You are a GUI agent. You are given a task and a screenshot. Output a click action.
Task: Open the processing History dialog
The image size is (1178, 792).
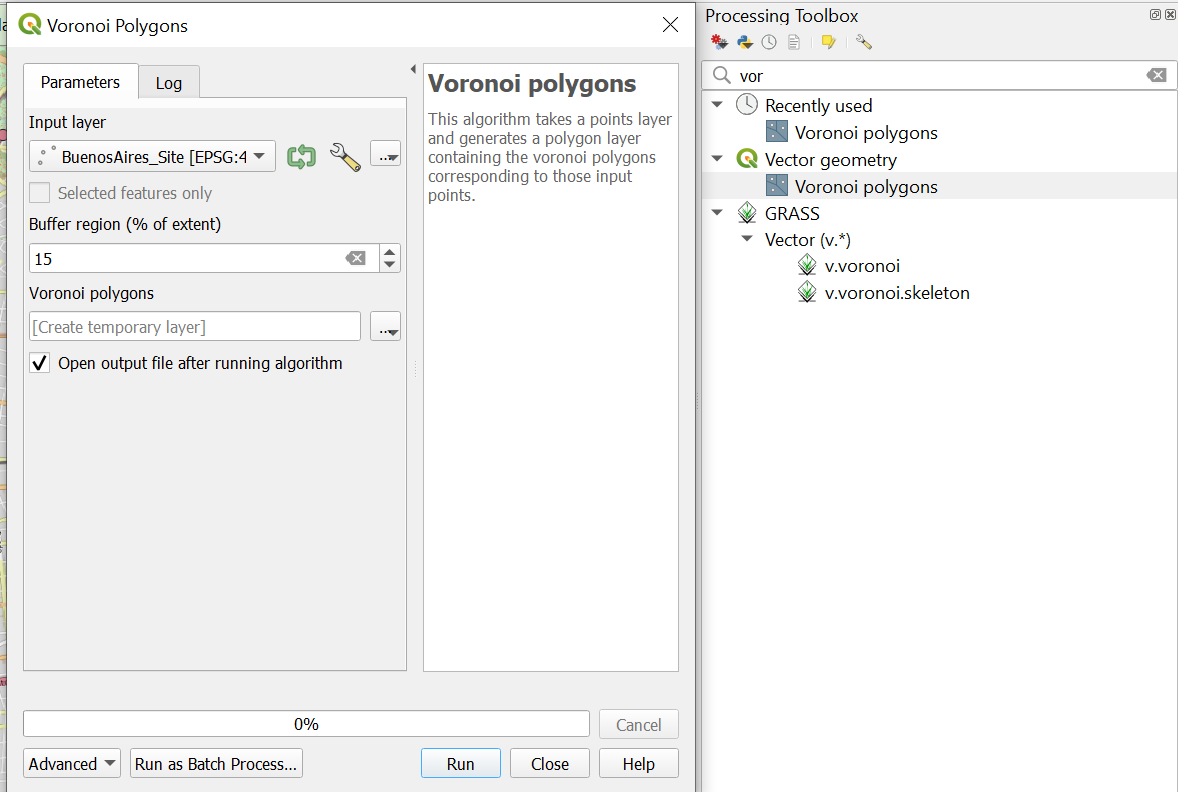(x=768, y=41)
